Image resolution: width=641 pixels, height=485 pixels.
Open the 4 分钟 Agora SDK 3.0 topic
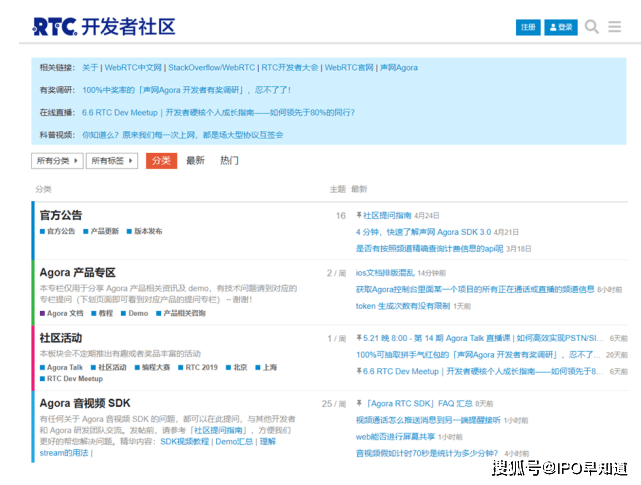tap(423, 232)
